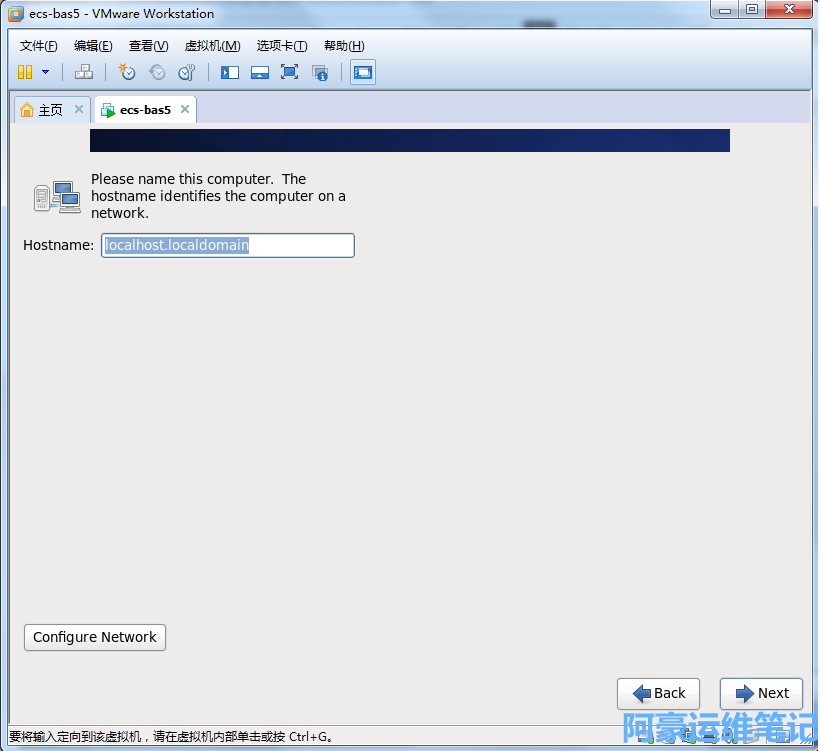Viewport: 820px width, 751px height.
Task: Open the 虚拟机(M) menu
Action: pos(212,46)
